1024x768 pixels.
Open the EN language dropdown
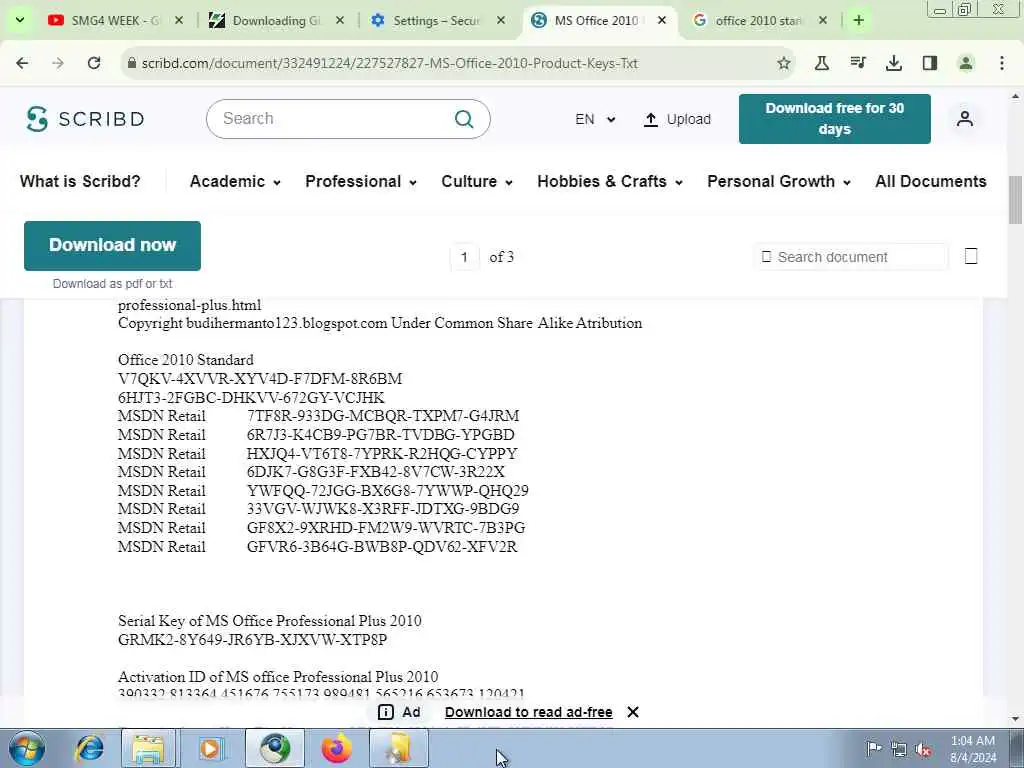(x=594, y=119)
